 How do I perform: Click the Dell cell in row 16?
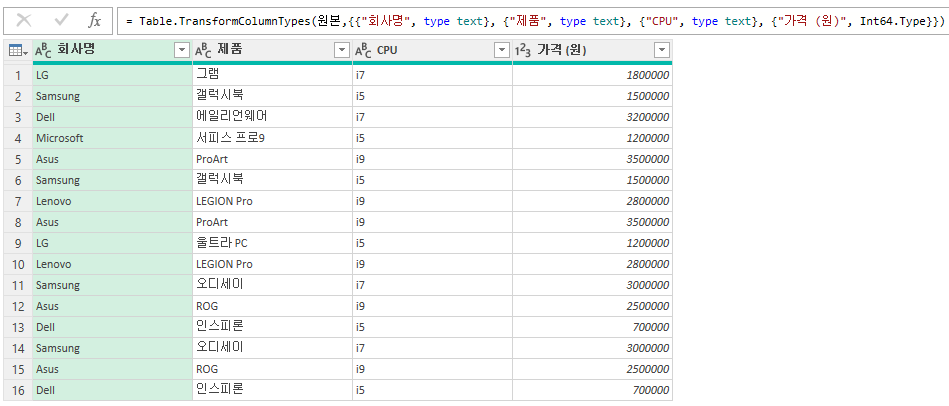pyautogui.click(x=113, y=390)
